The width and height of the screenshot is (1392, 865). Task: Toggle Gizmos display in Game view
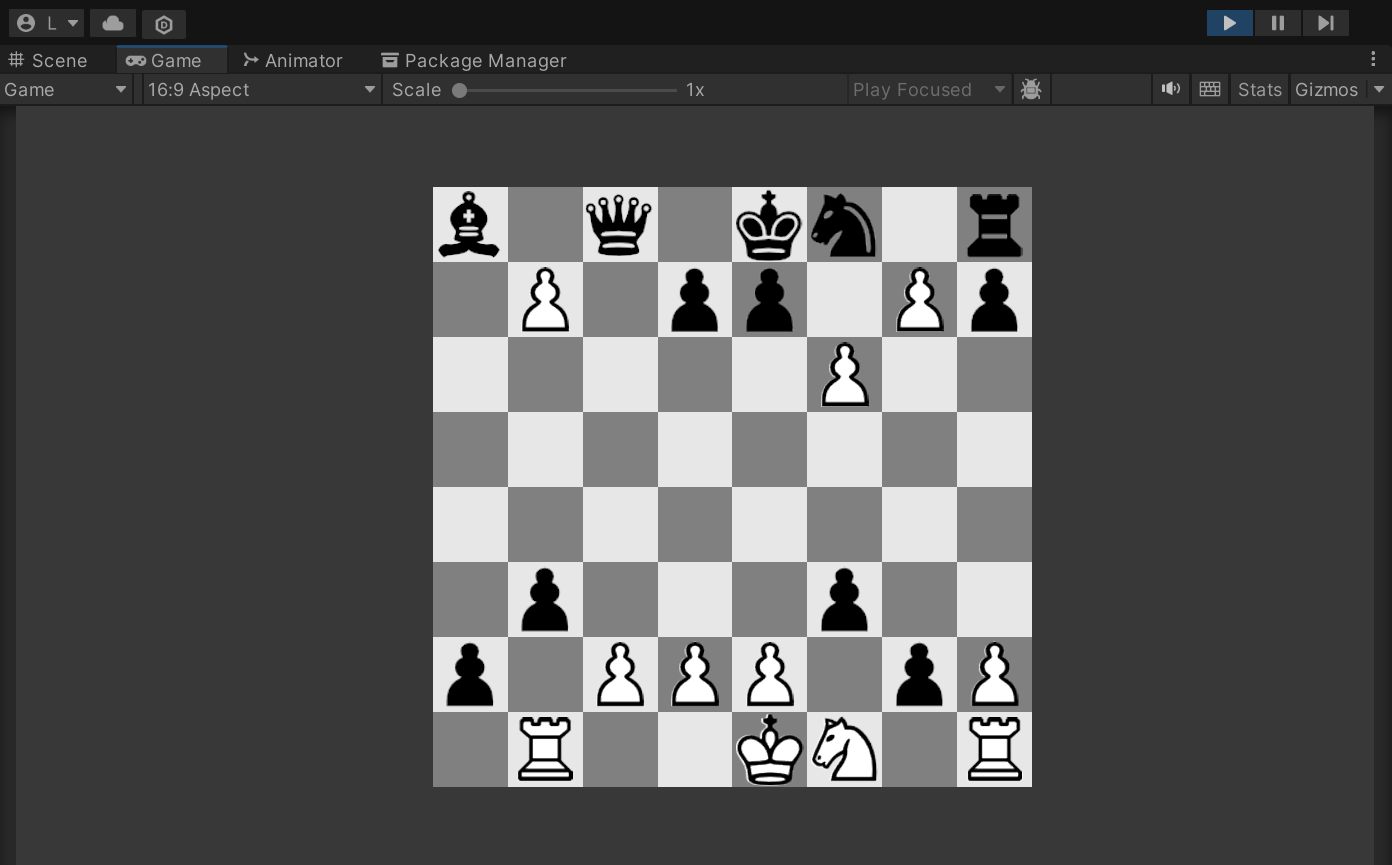[x=1327, y=89]
